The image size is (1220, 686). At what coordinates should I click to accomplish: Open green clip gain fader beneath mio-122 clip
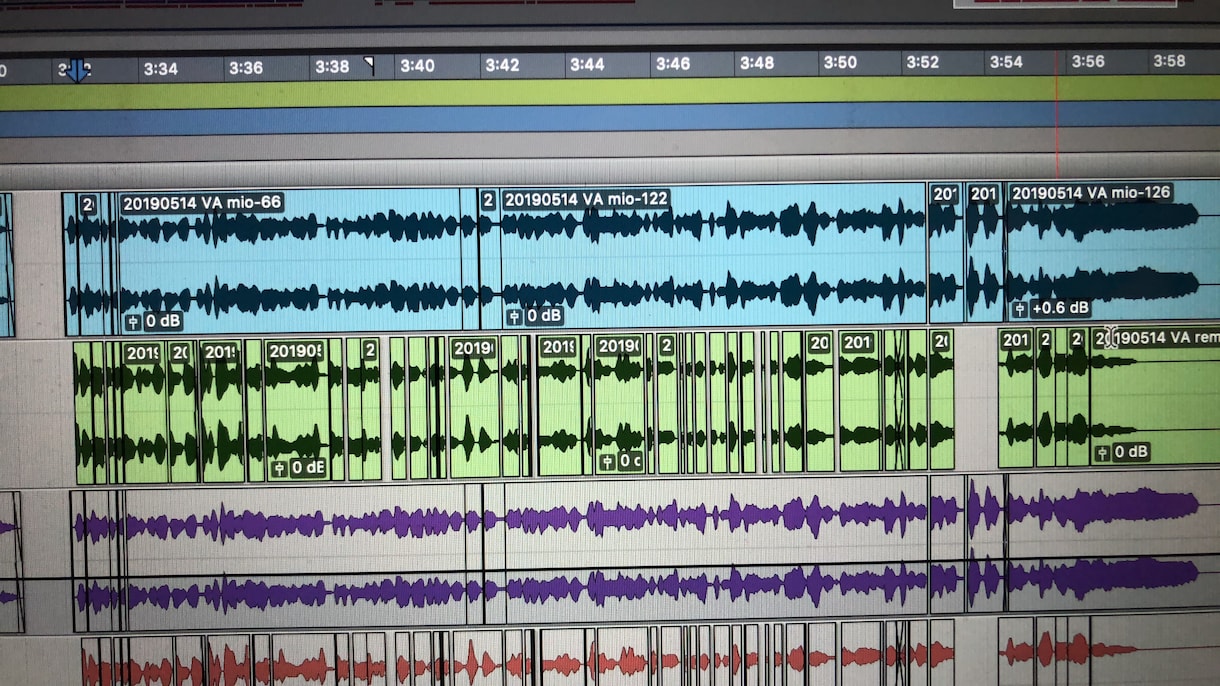pos(607,462)
